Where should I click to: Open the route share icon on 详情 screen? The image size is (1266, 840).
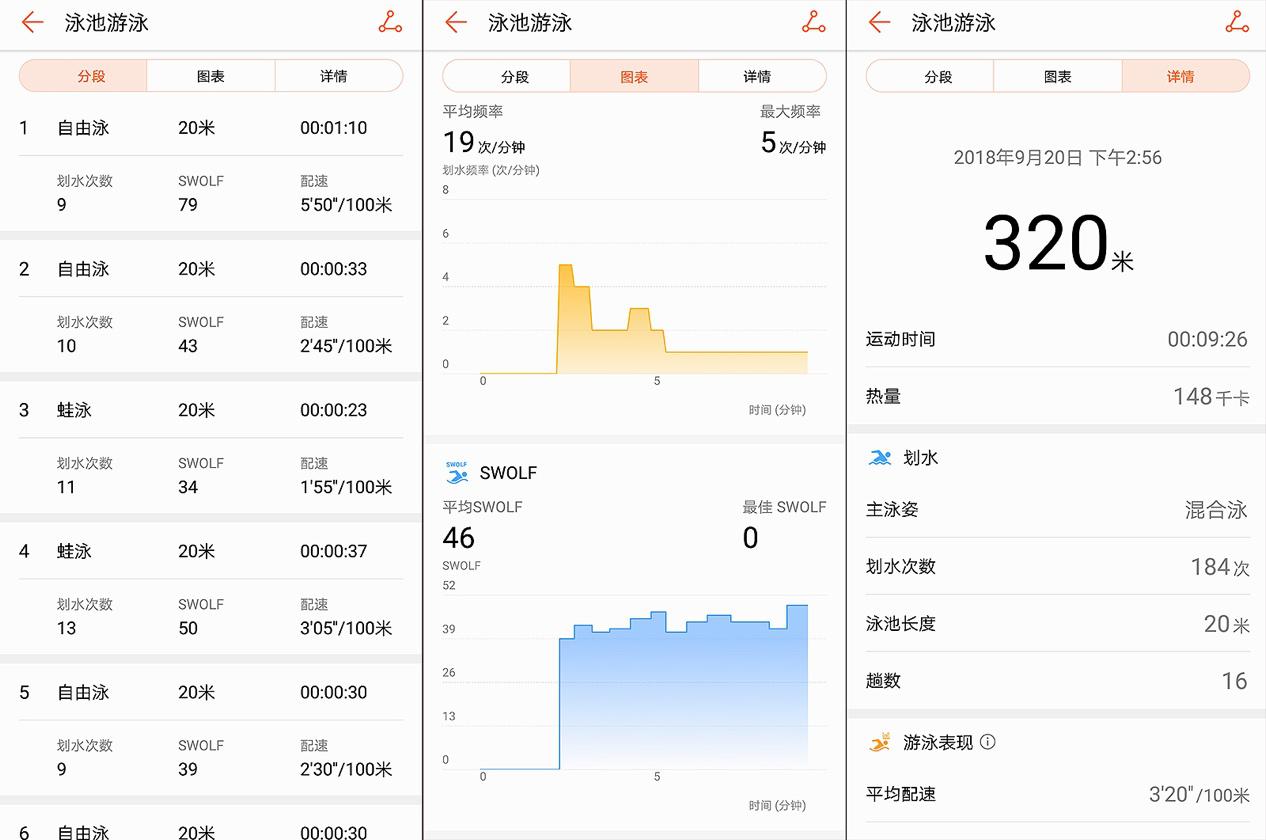(x=1237, y=22)
